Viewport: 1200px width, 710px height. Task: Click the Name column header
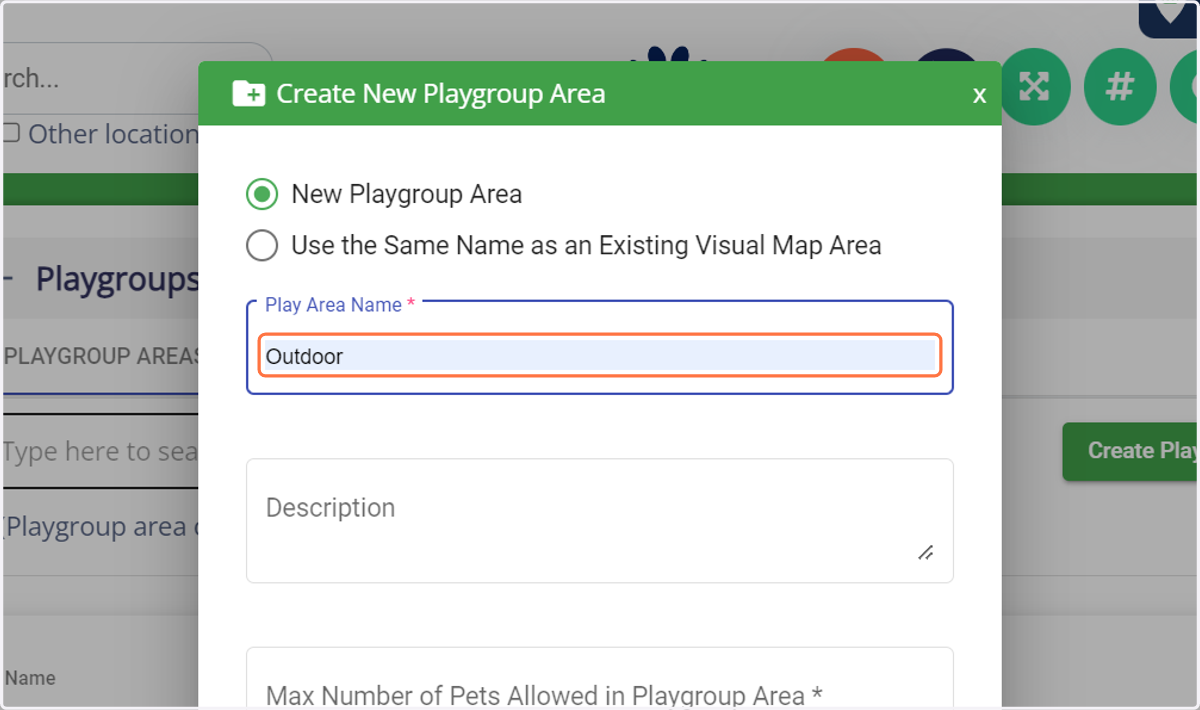pos(30,678)
